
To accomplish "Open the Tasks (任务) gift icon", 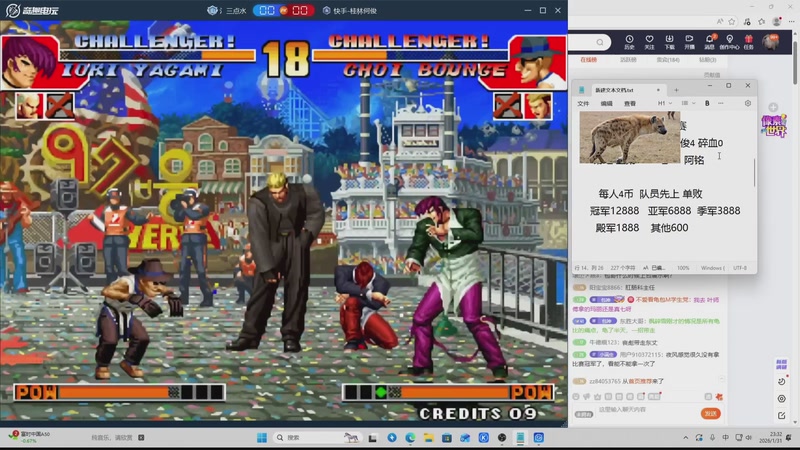I will point(748,42).
